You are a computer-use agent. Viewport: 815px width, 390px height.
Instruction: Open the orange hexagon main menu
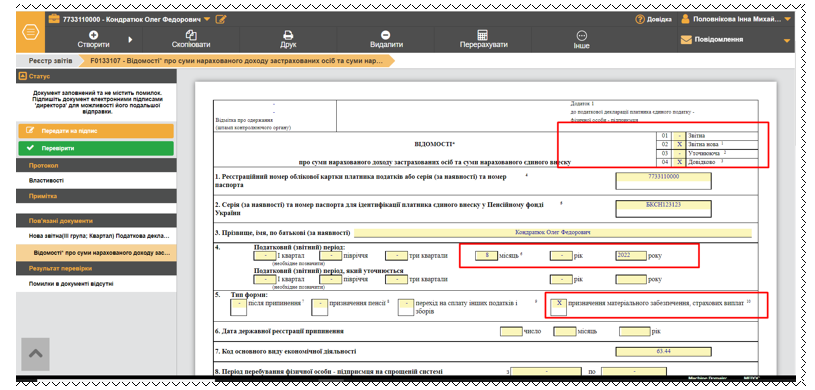[31, 32]
